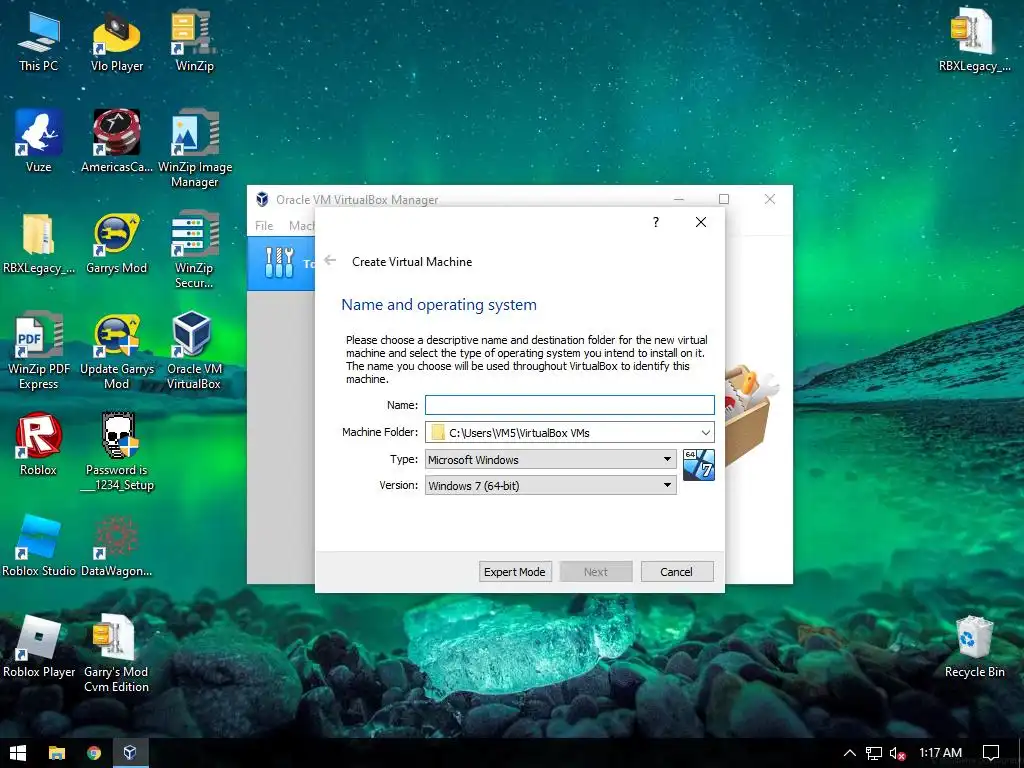Click the help question mark in the dialog
This screenshot has width=1024, height=768.
click(656, 222)
